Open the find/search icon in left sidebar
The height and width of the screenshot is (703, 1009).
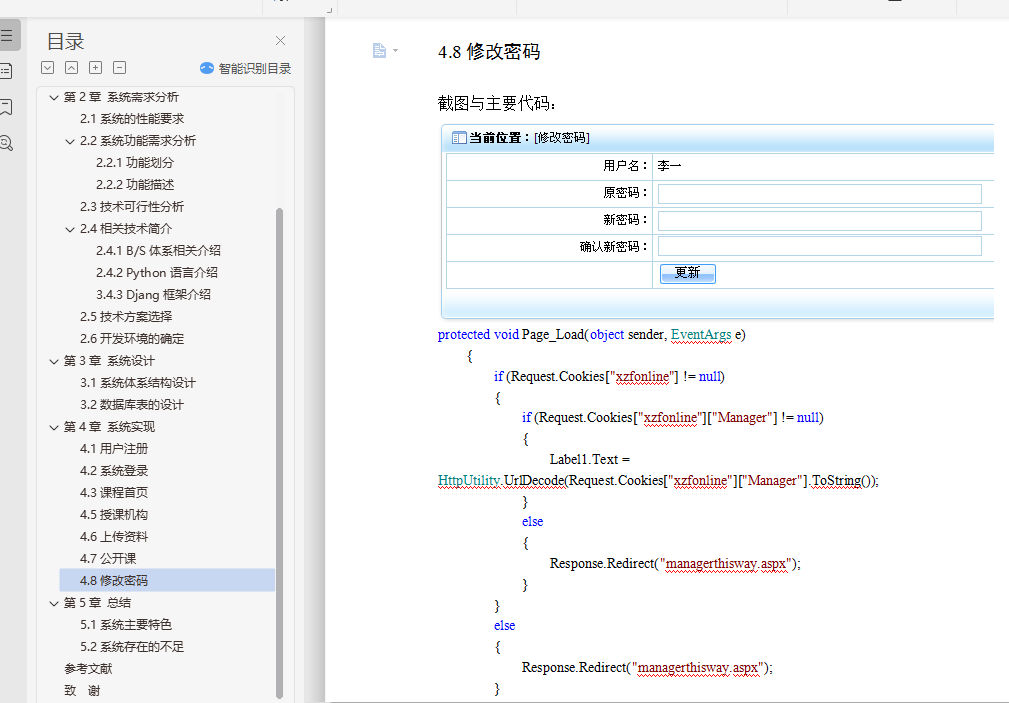(x=6, y=143)
